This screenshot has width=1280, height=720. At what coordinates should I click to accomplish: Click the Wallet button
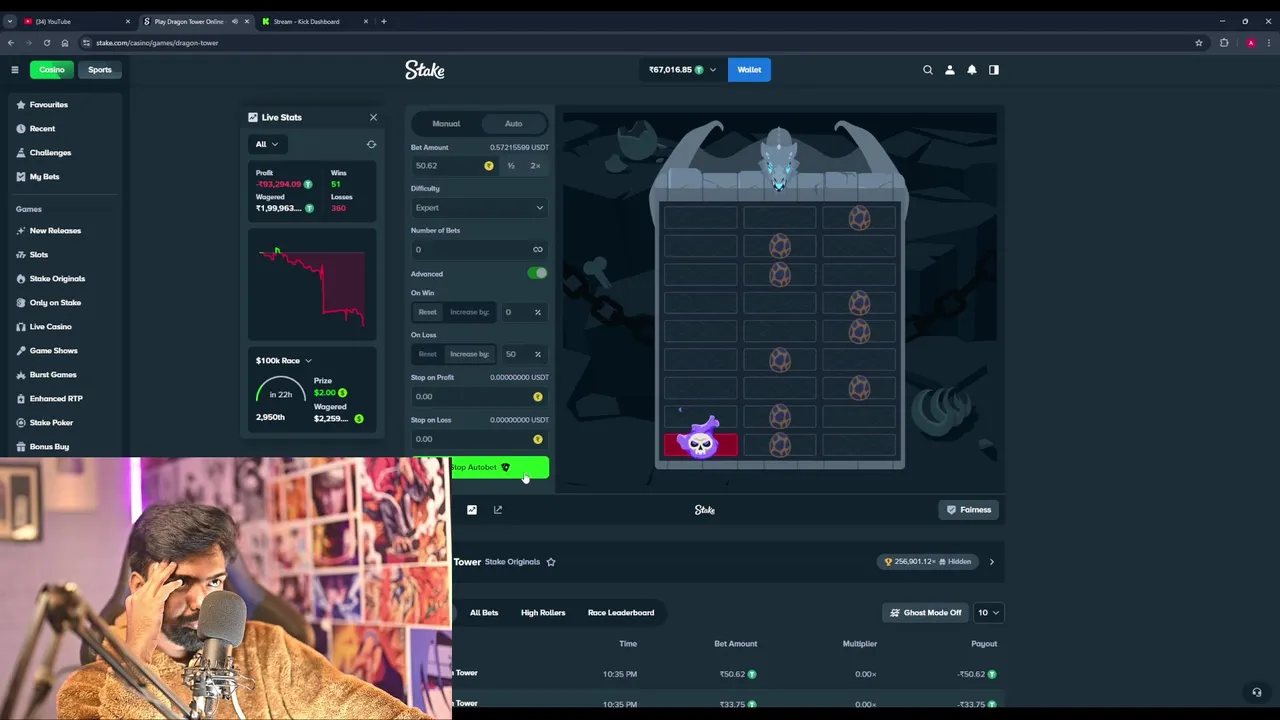(x=749, y=70)
